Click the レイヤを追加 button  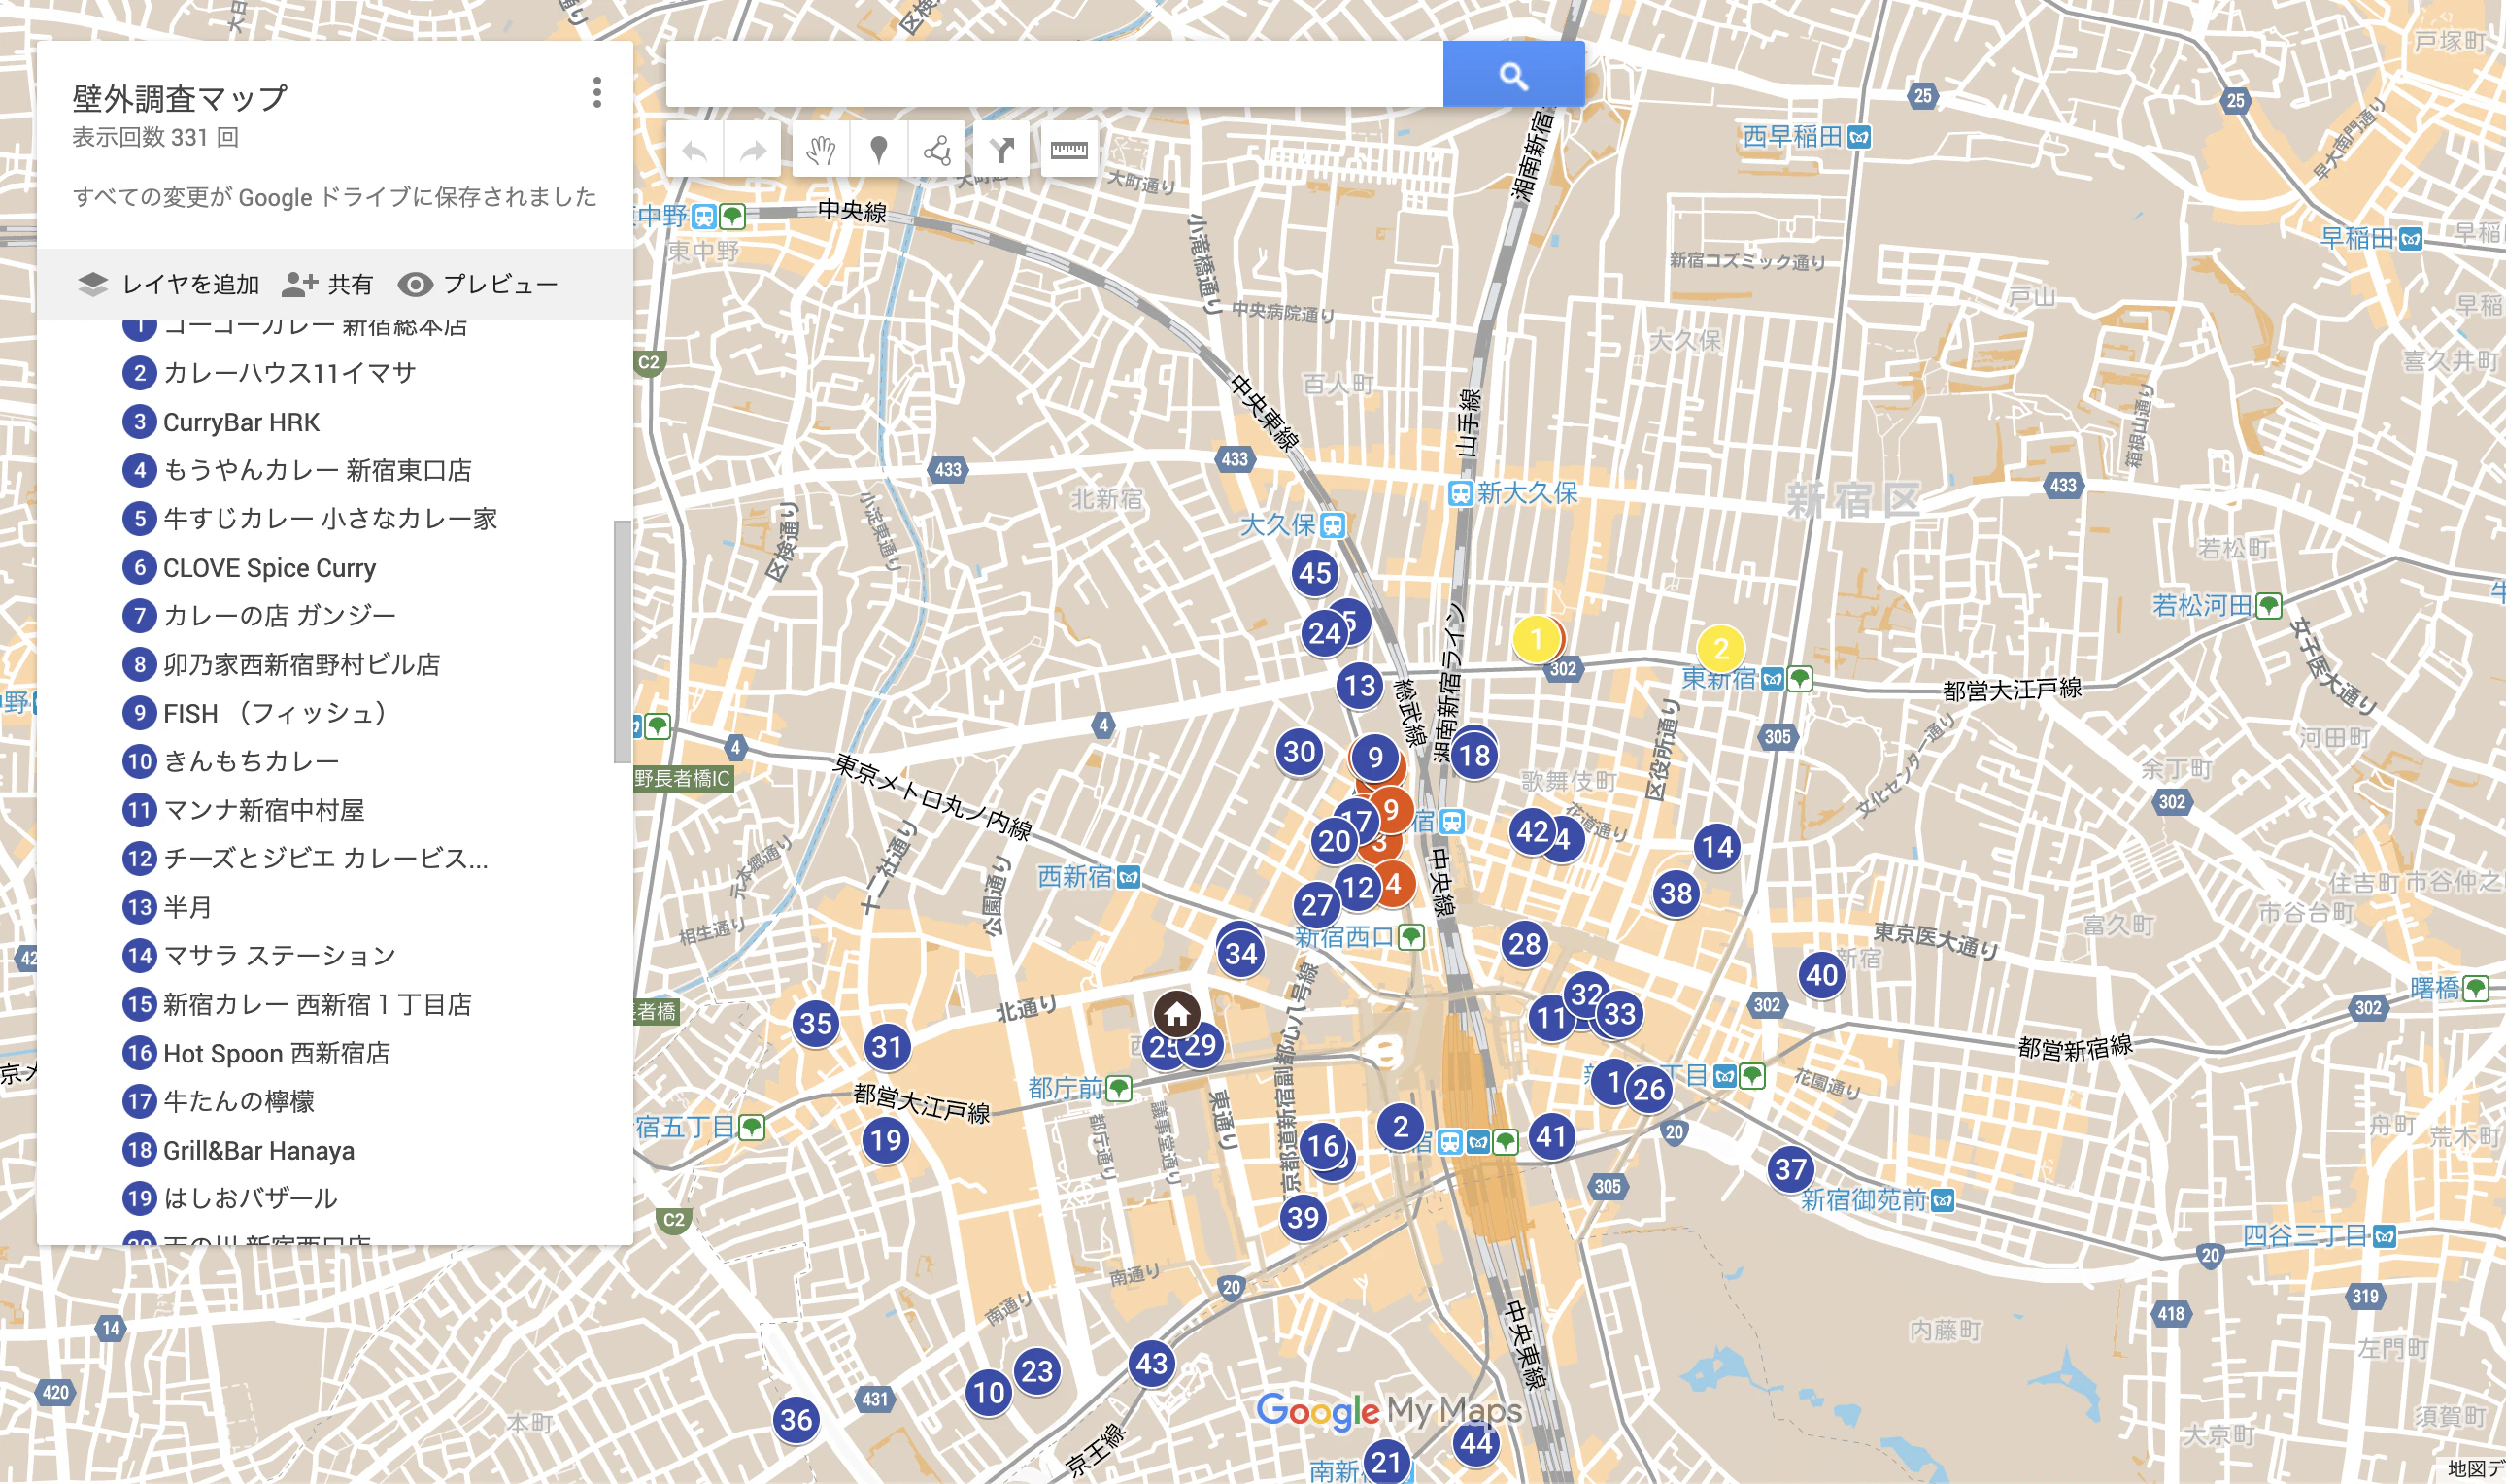(x=168, y=285)
